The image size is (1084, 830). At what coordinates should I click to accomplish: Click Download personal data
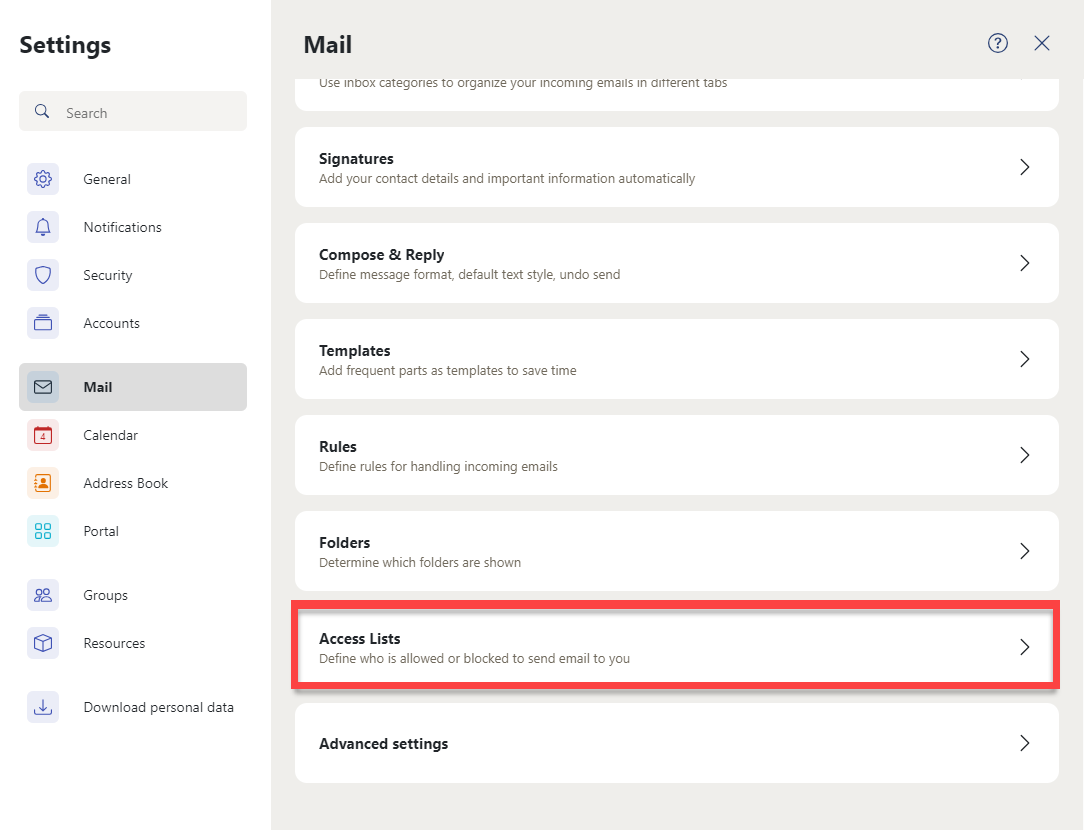coord(158,707)
